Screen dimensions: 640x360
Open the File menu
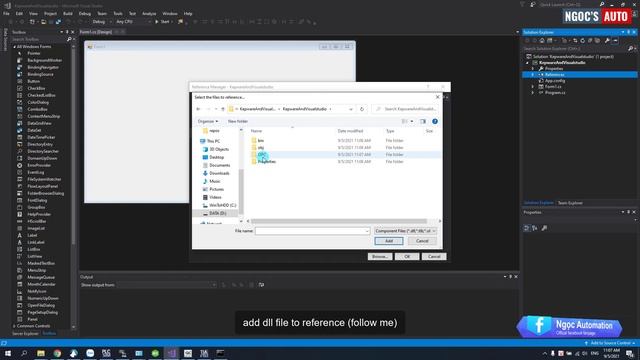pyautogui.click(x=6, y=13)
